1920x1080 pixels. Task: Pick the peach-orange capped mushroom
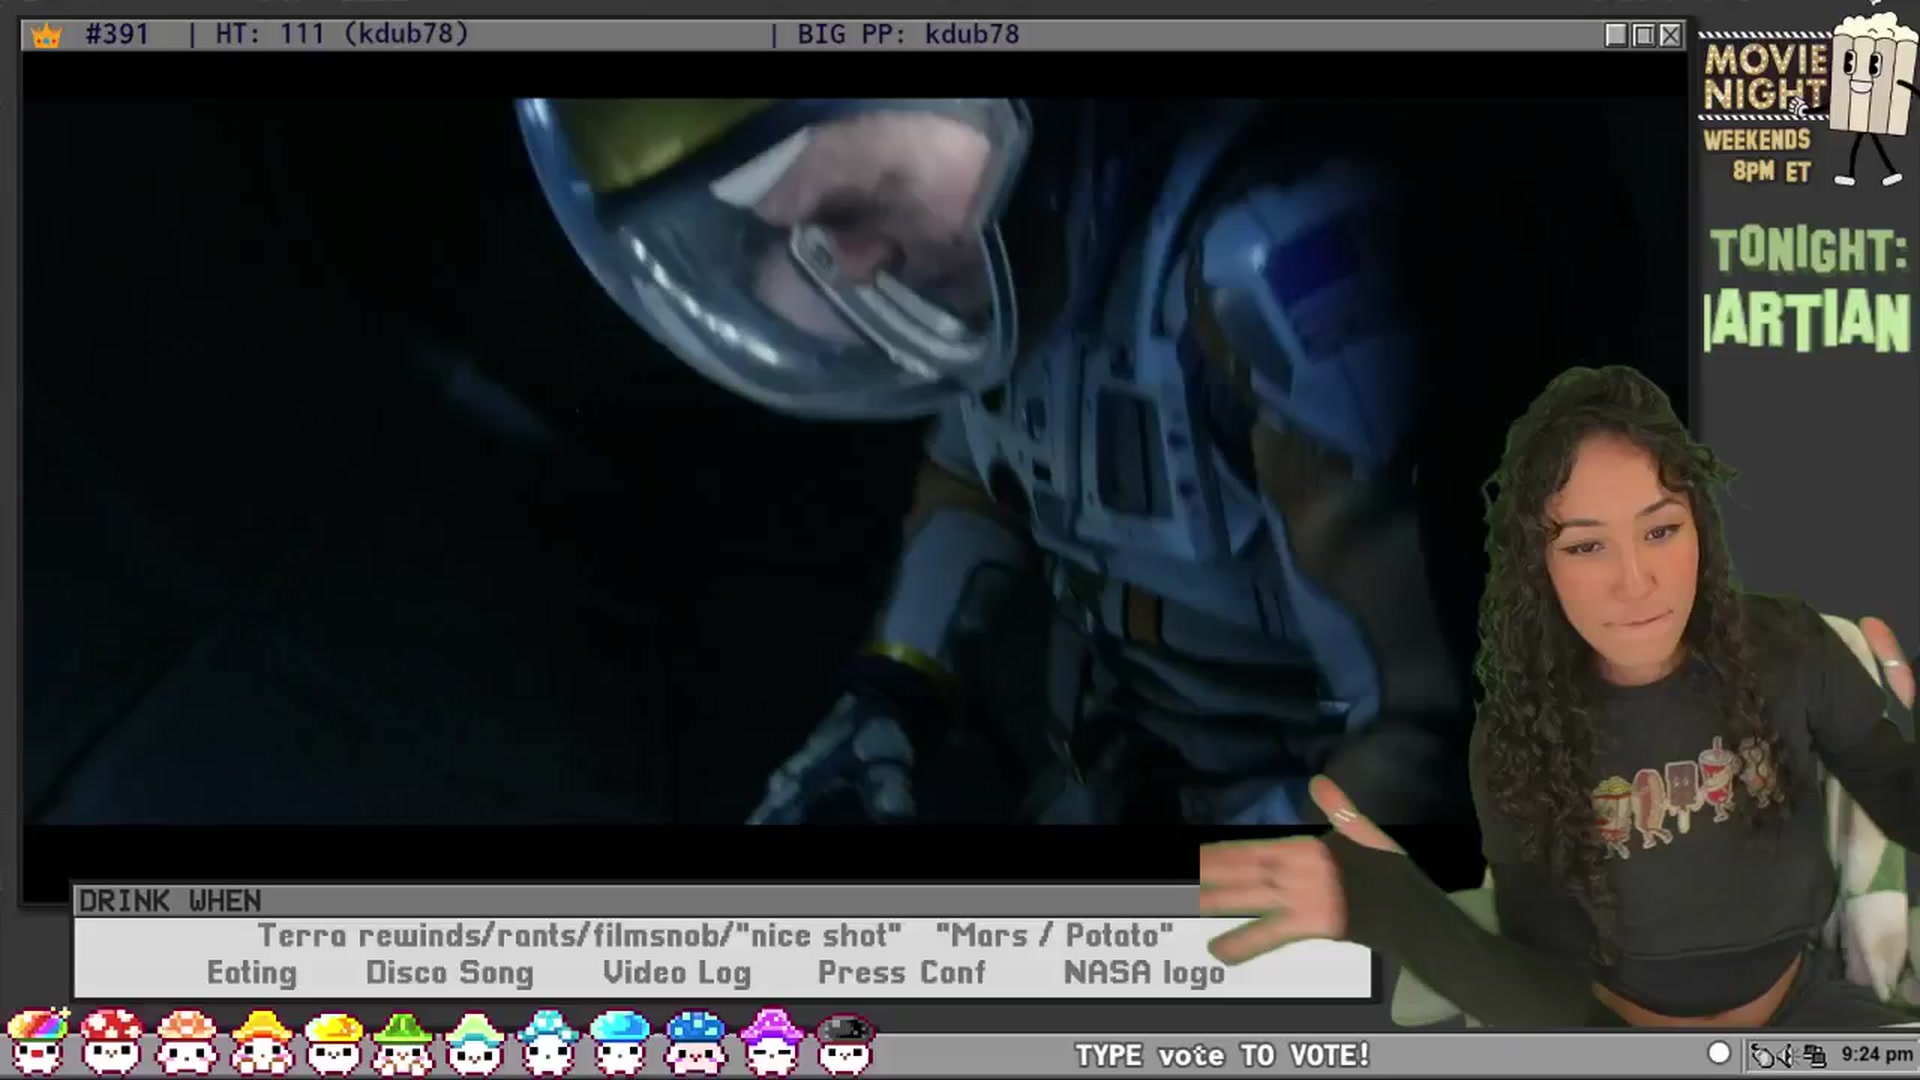187,1041
